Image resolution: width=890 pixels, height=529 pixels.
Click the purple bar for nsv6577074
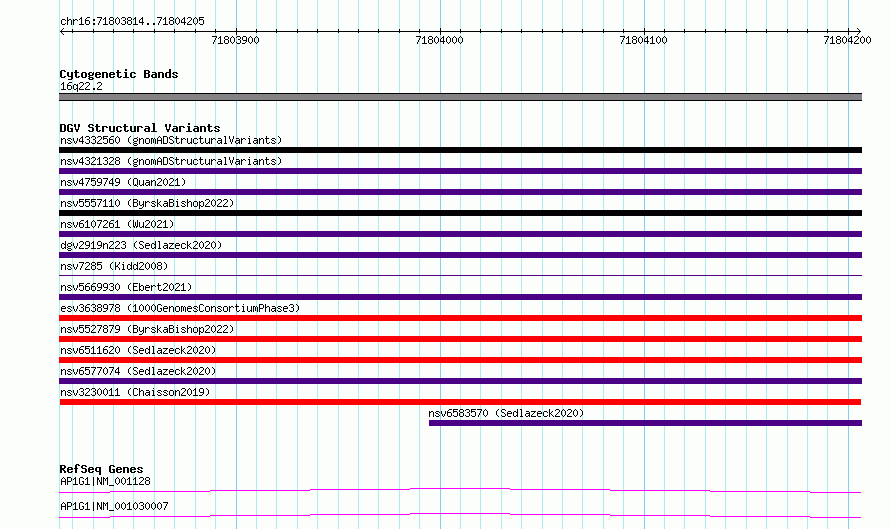pyautogui.click(x=460, y=381)
